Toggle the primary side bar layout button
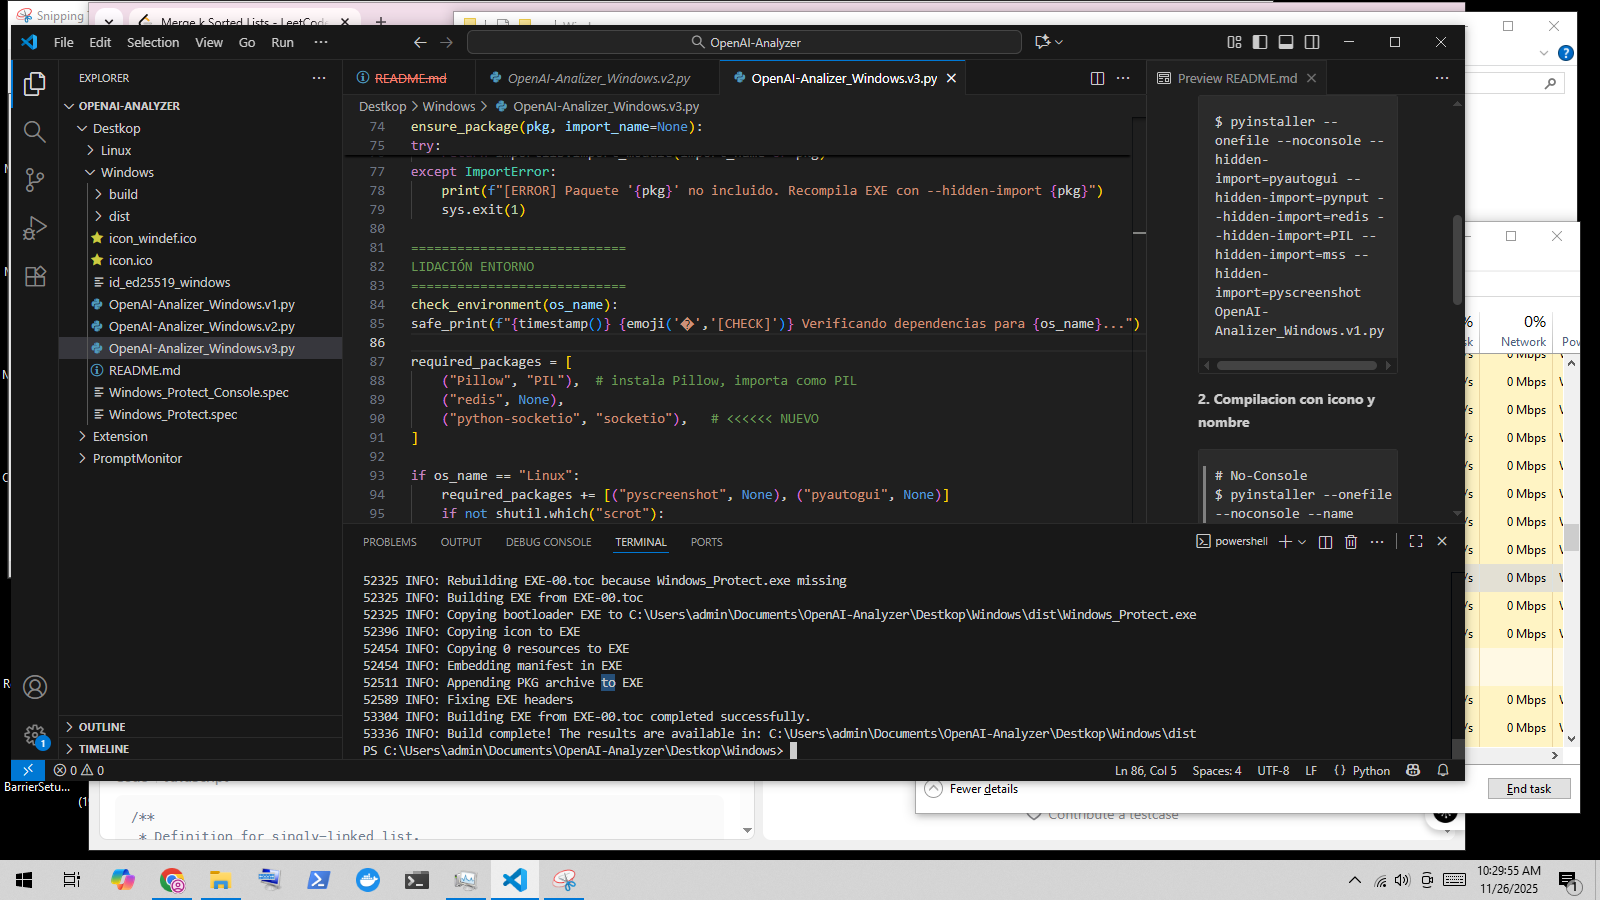 click(x=1260, y=42)
